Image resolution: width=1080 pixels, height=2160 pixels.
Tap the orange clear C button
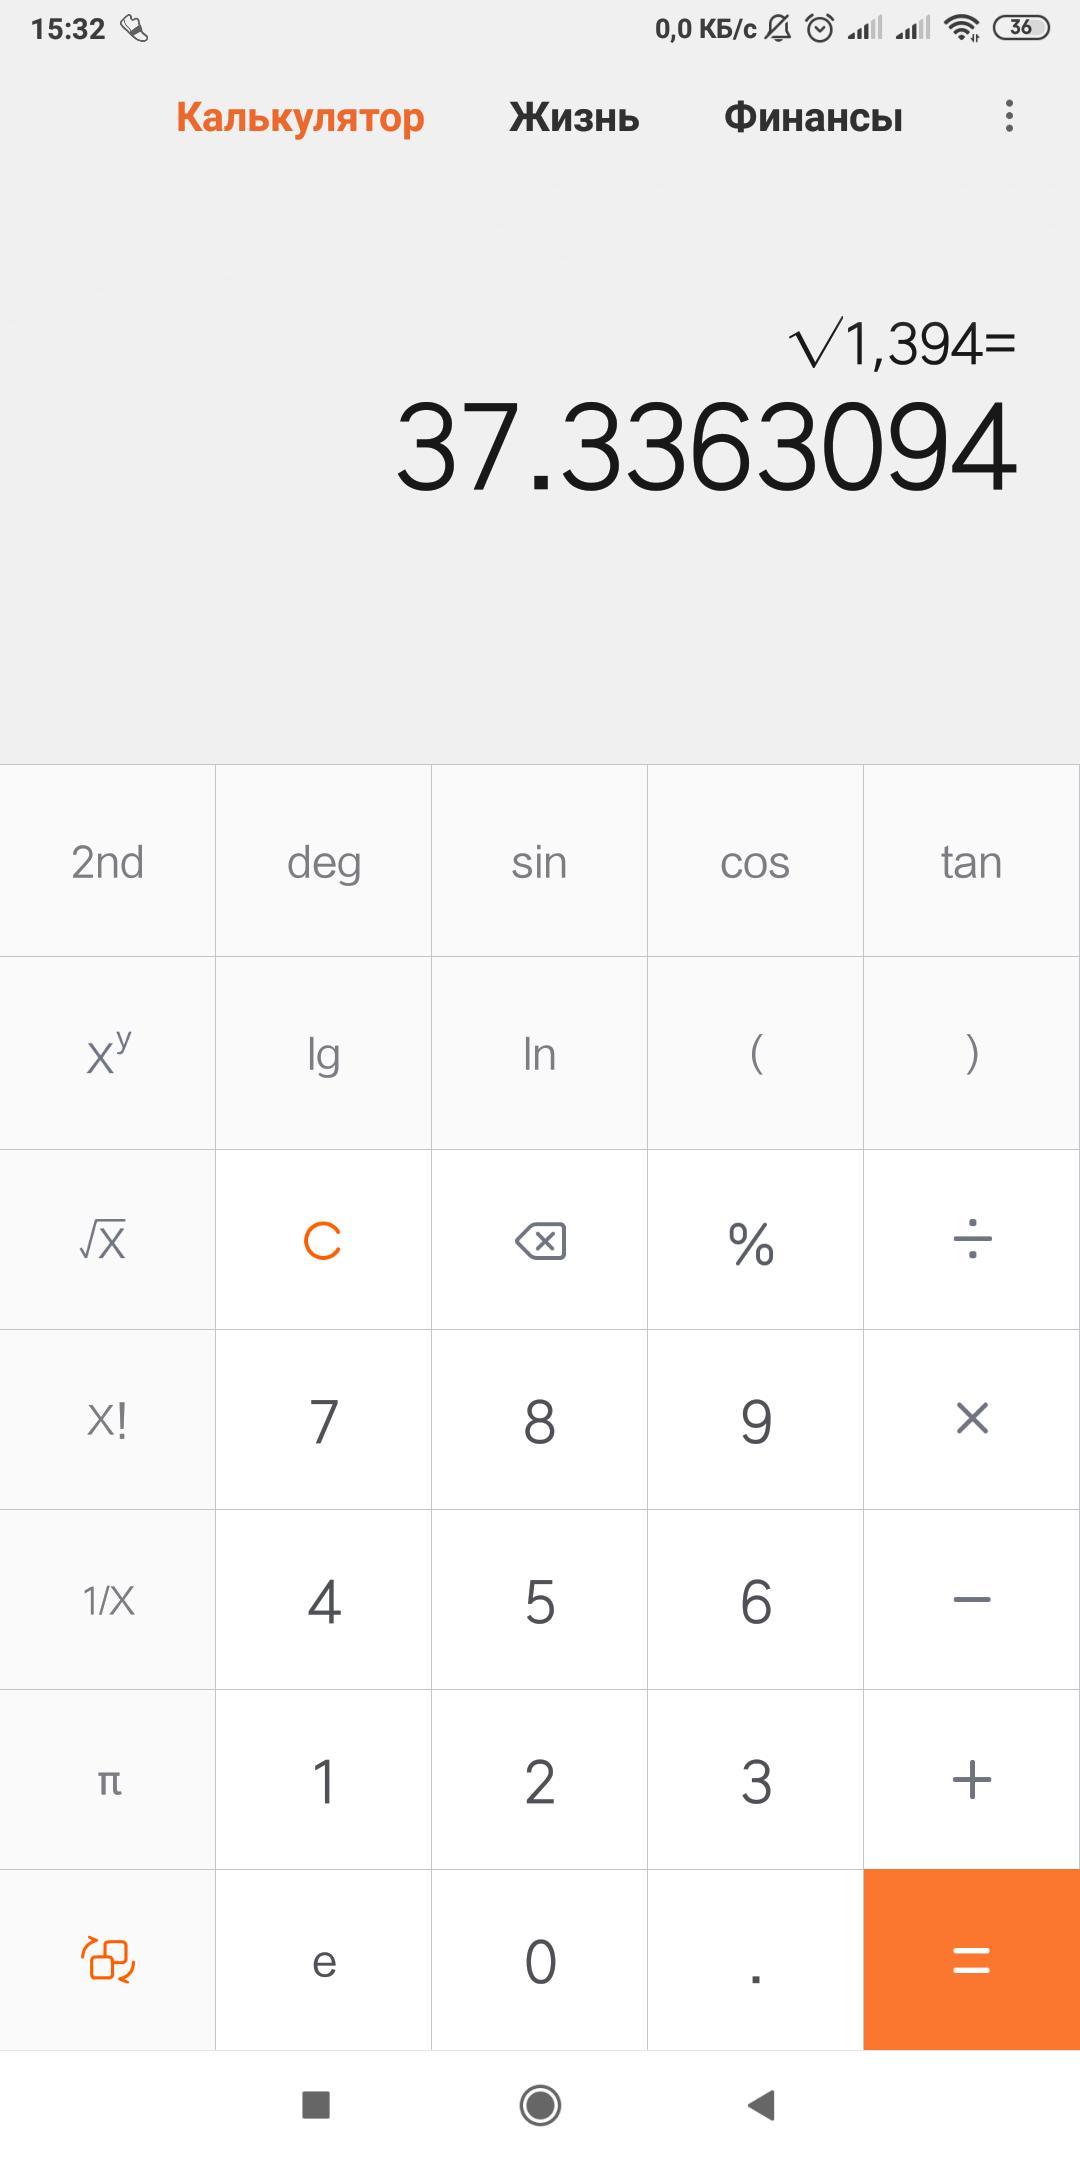point(323,1241)
